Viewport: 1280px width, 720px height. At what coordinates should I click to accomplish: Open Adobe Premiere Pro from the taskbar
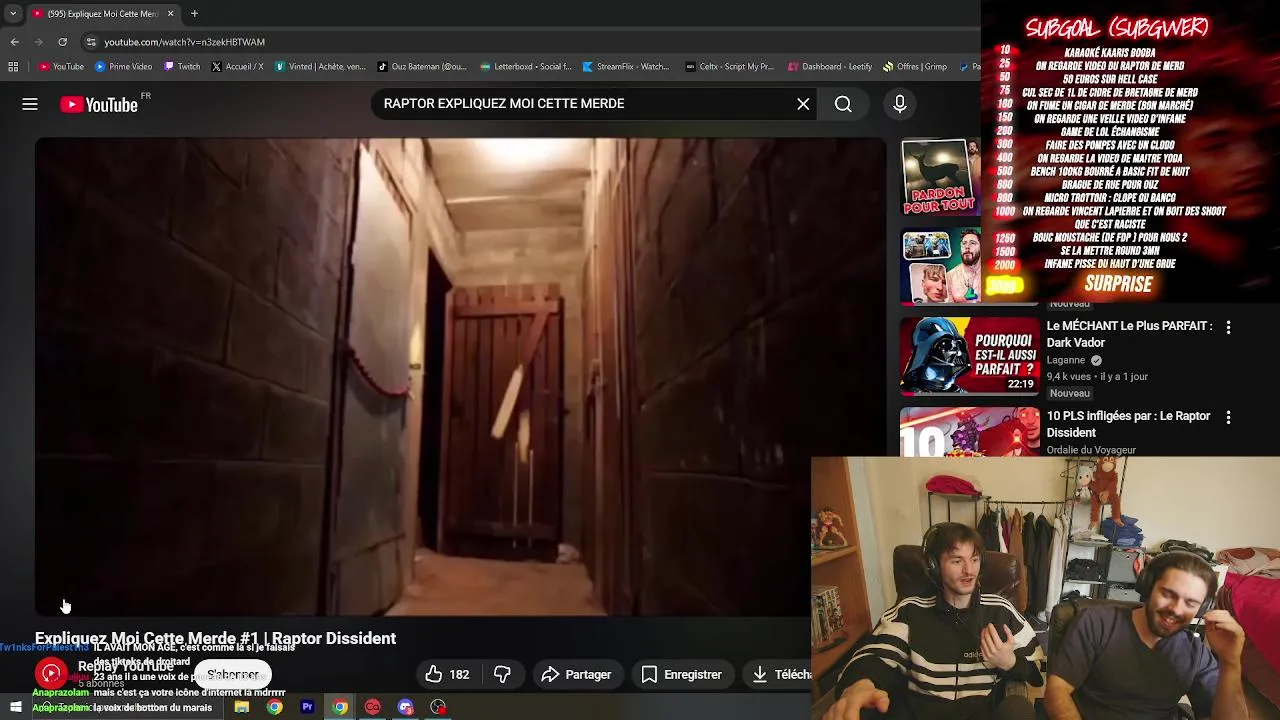(307, 707)
